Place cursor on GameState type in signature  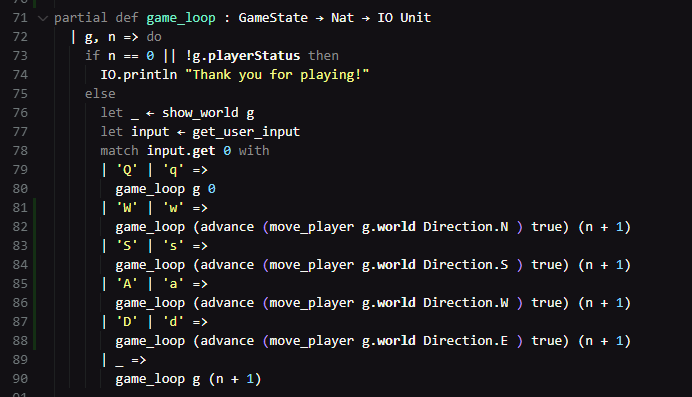[x=273, y=18]
